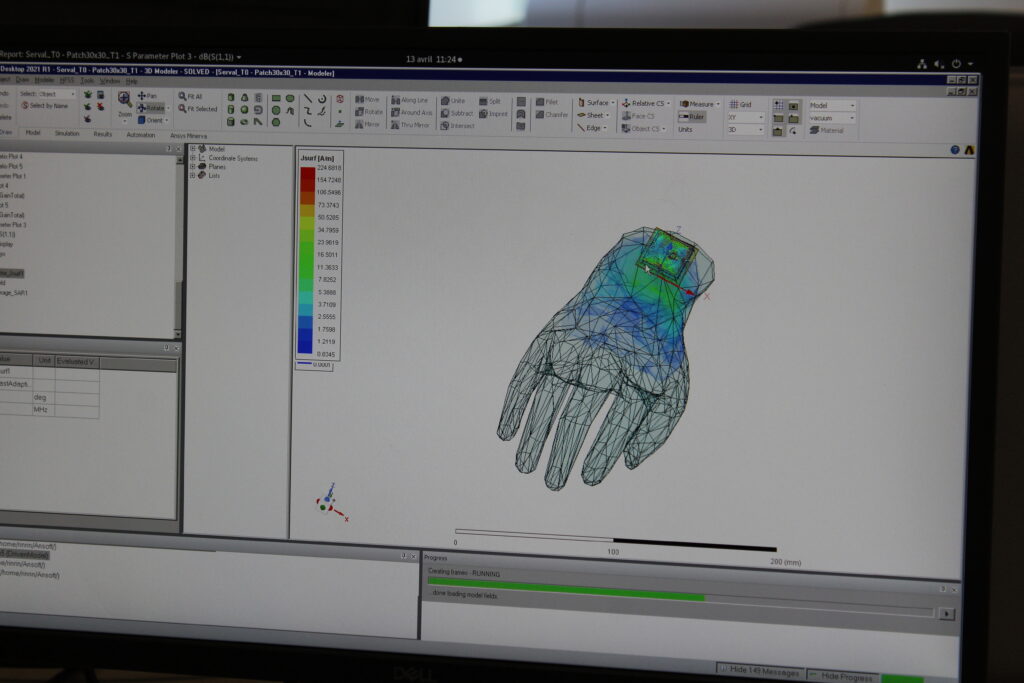Click the system power icon

coord(955,64)
